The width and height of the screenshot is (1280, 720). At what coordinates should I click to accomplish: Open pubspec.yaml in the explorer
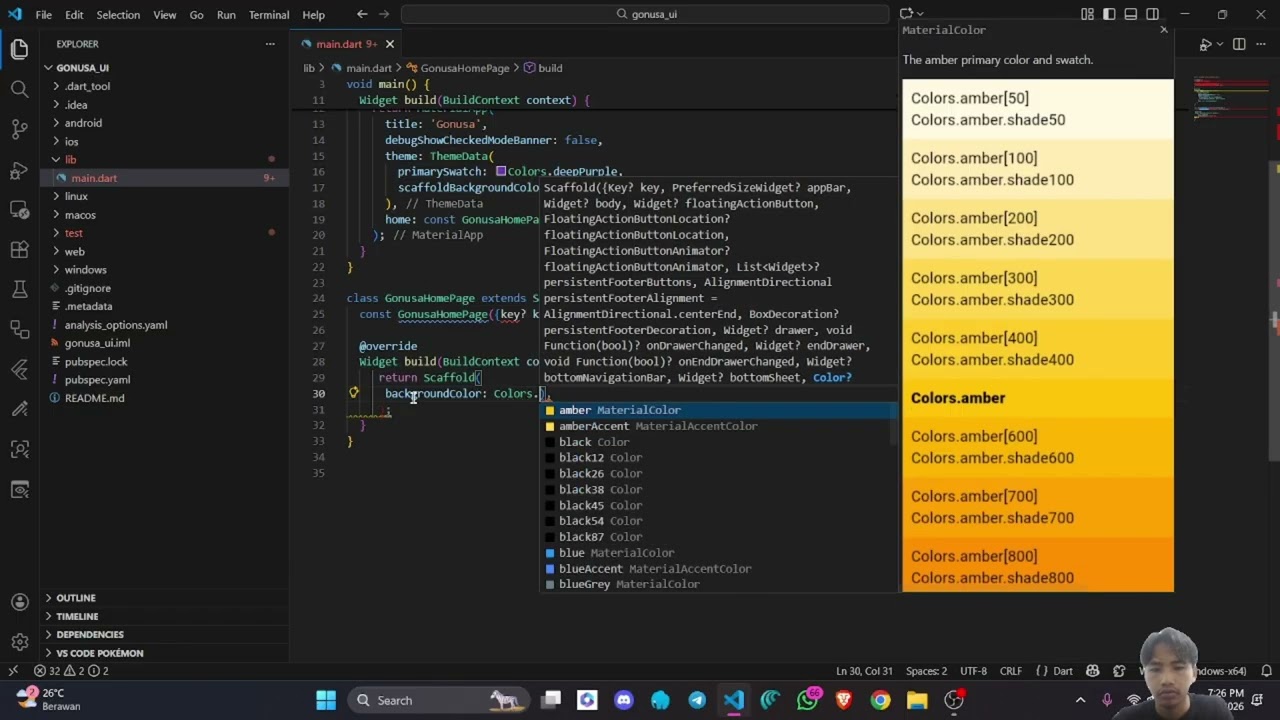point(97,380)
